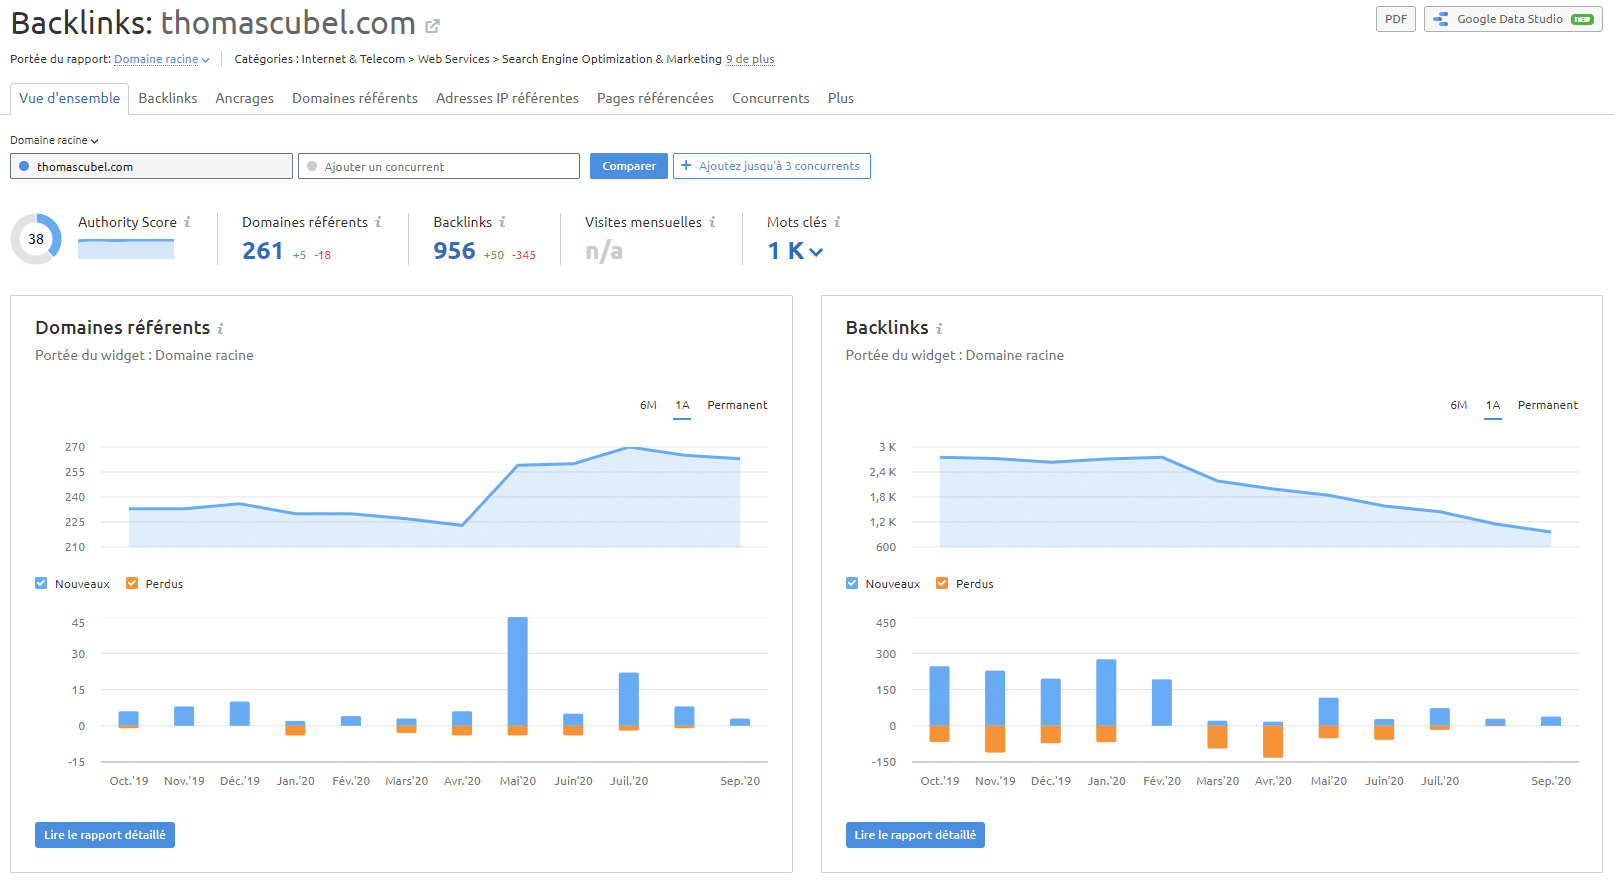Click -345 lost backlinks value
Screen dimensions: 1614x890
click(524, 255)
